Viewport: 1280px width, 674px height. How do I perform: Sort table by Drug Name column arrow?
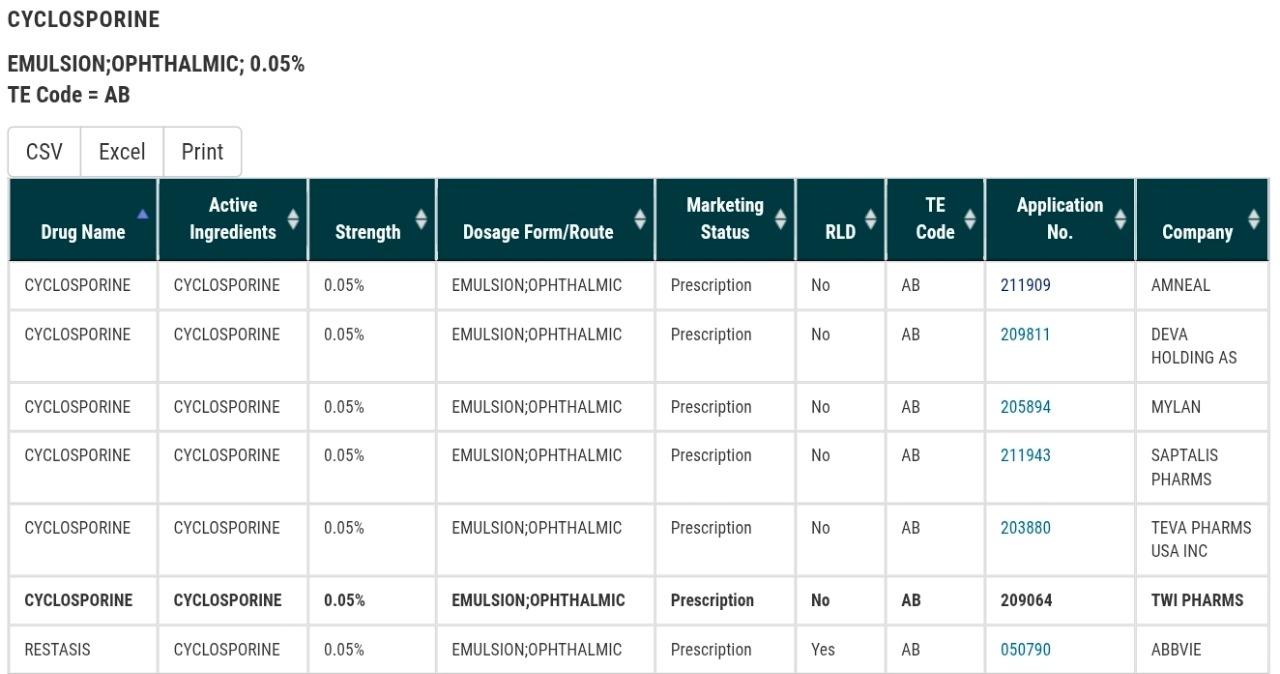click(143, 213)
